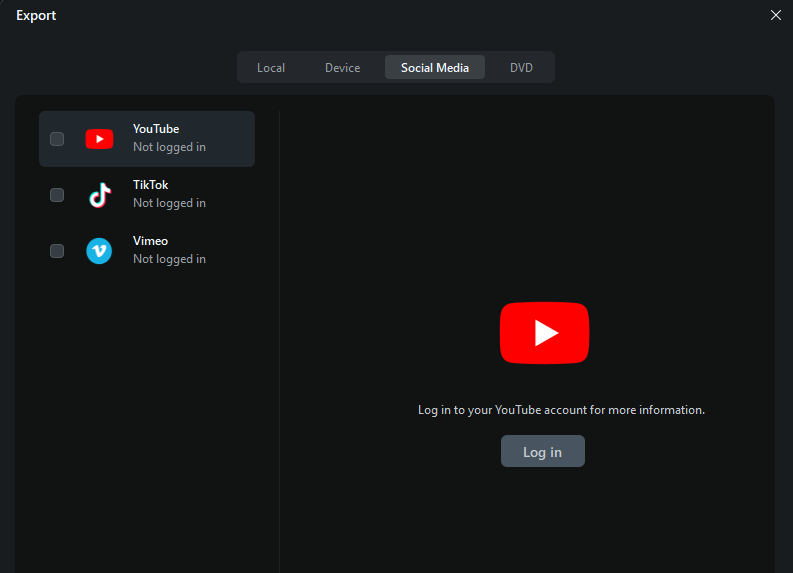Image resolution: width=793 pixels, height=573 pixels.
Task: Click the large YouTube logo above the login prompt
Action: click(x=544, y=333)
